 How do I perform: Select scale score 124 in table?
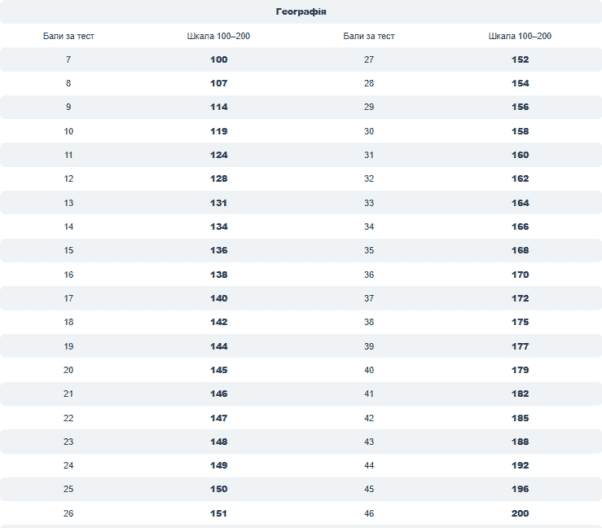tap(219, 155)
